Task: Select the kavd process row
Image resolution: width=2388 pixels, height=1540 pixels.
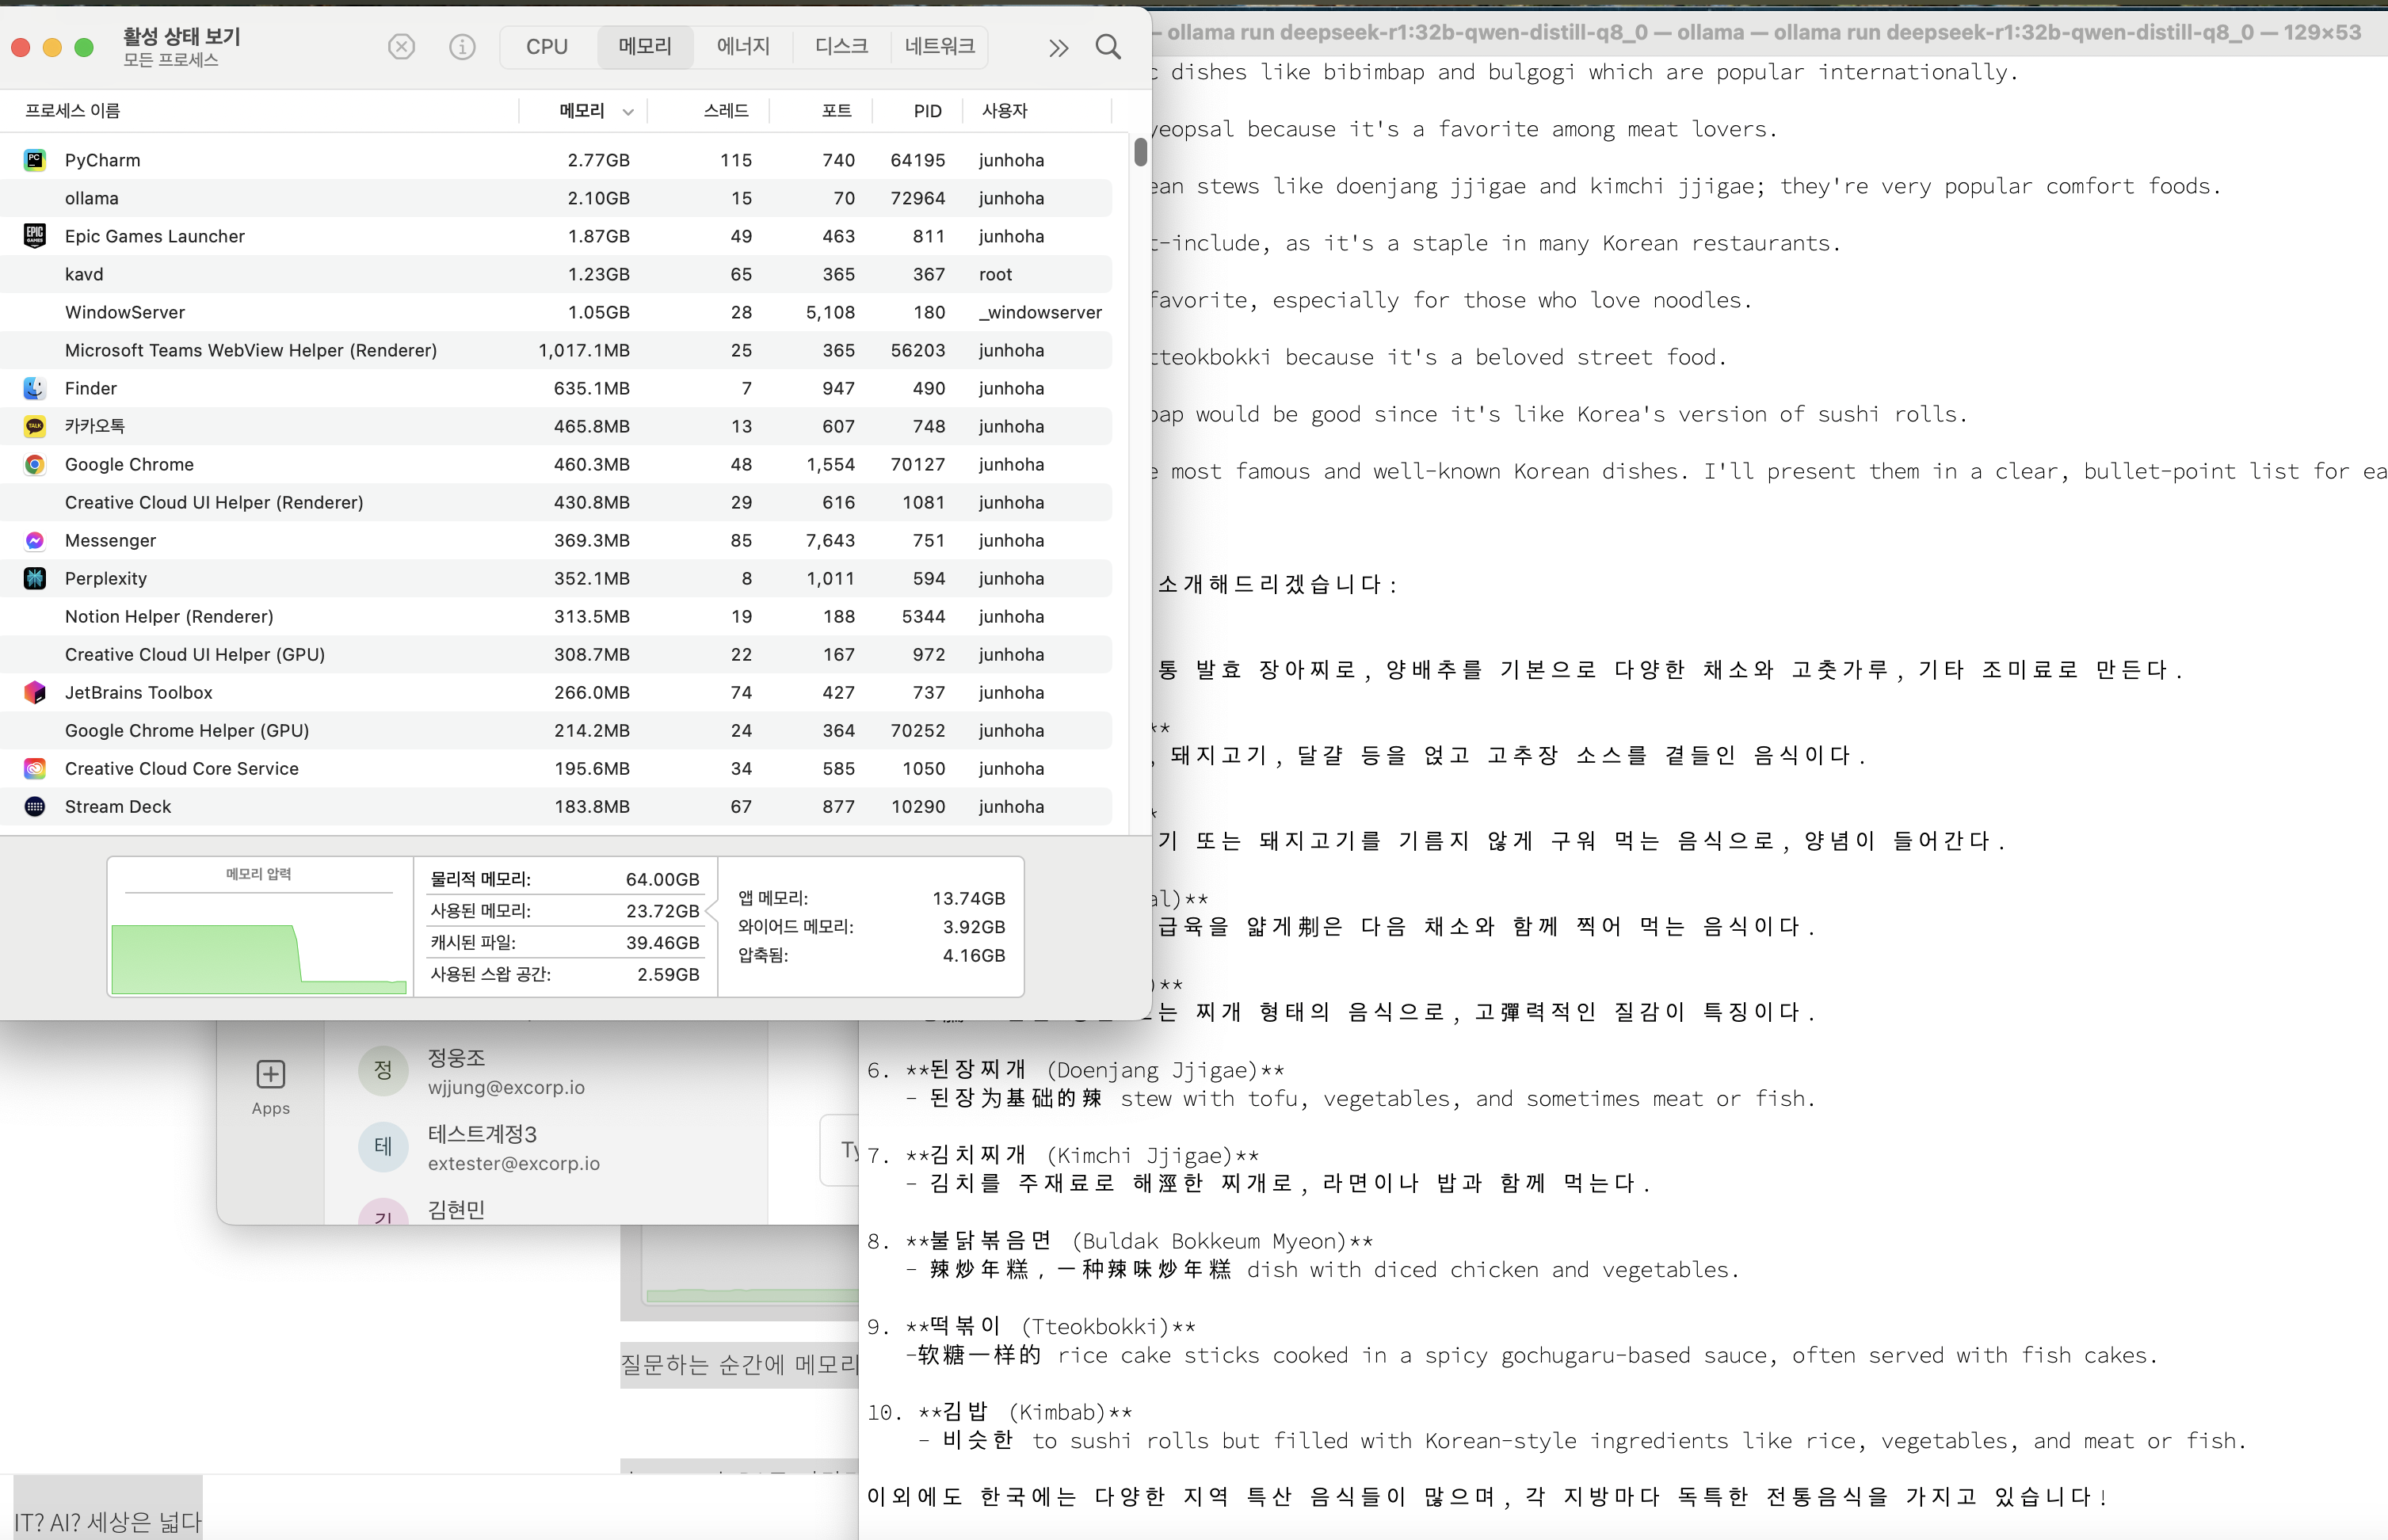Action: coord(556,274)
